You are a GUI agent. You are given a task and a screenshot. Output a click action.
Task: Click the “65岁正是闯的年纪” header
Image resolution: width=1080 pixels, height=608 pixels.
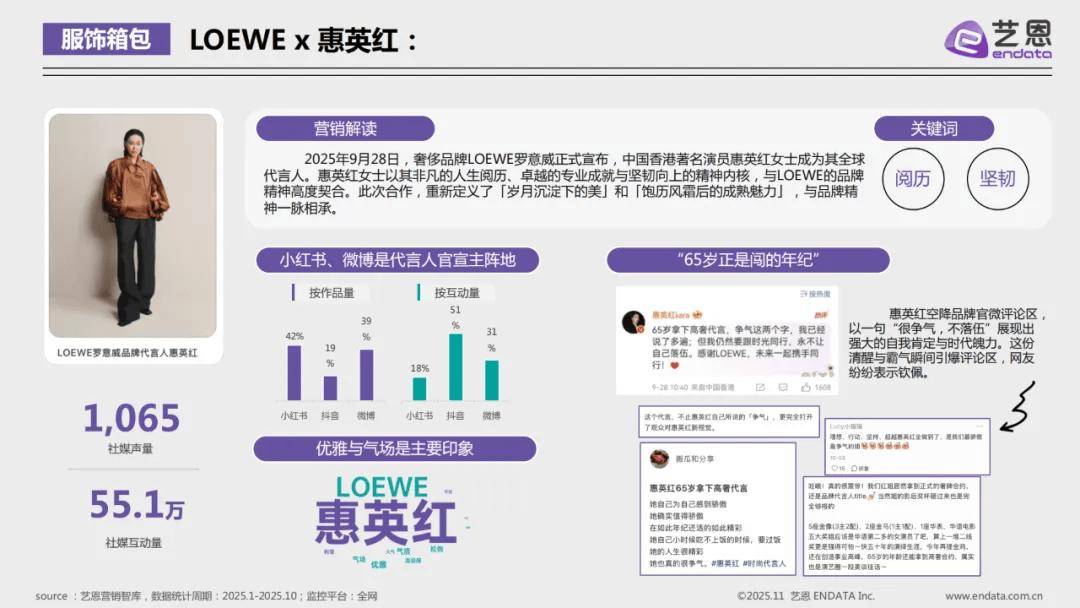click(748, 260)
